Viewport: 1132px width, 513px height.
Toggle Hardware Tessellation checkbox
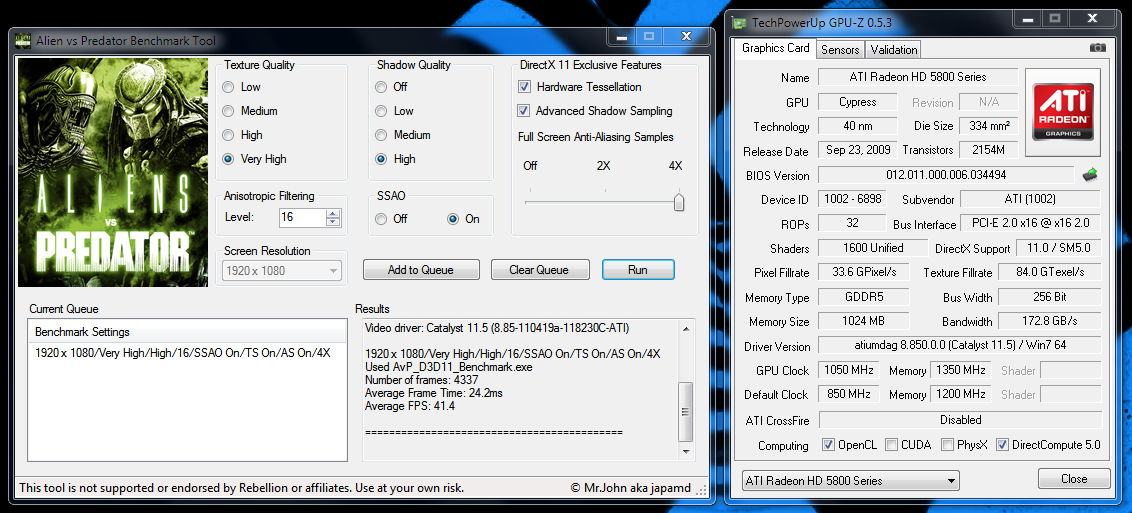click(525, 87)
